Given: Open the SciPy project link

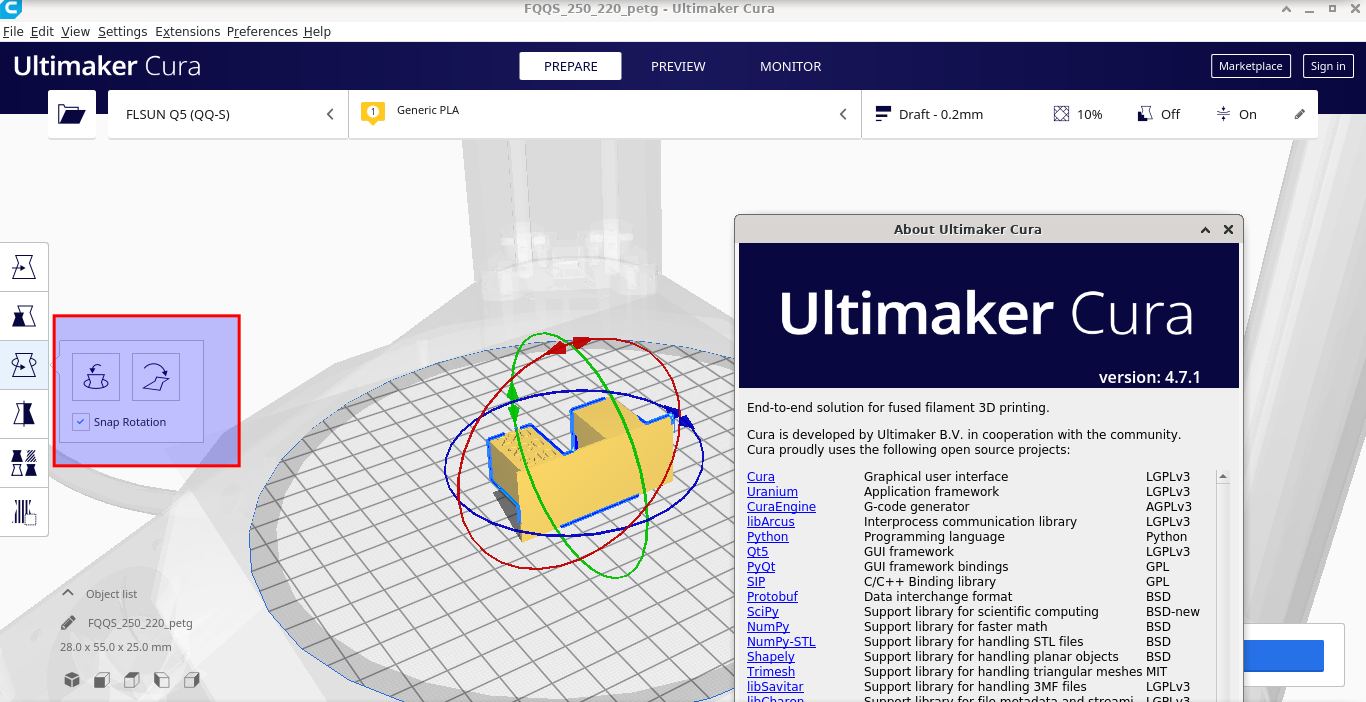Looking at the screenshot, I should [763, 612].
